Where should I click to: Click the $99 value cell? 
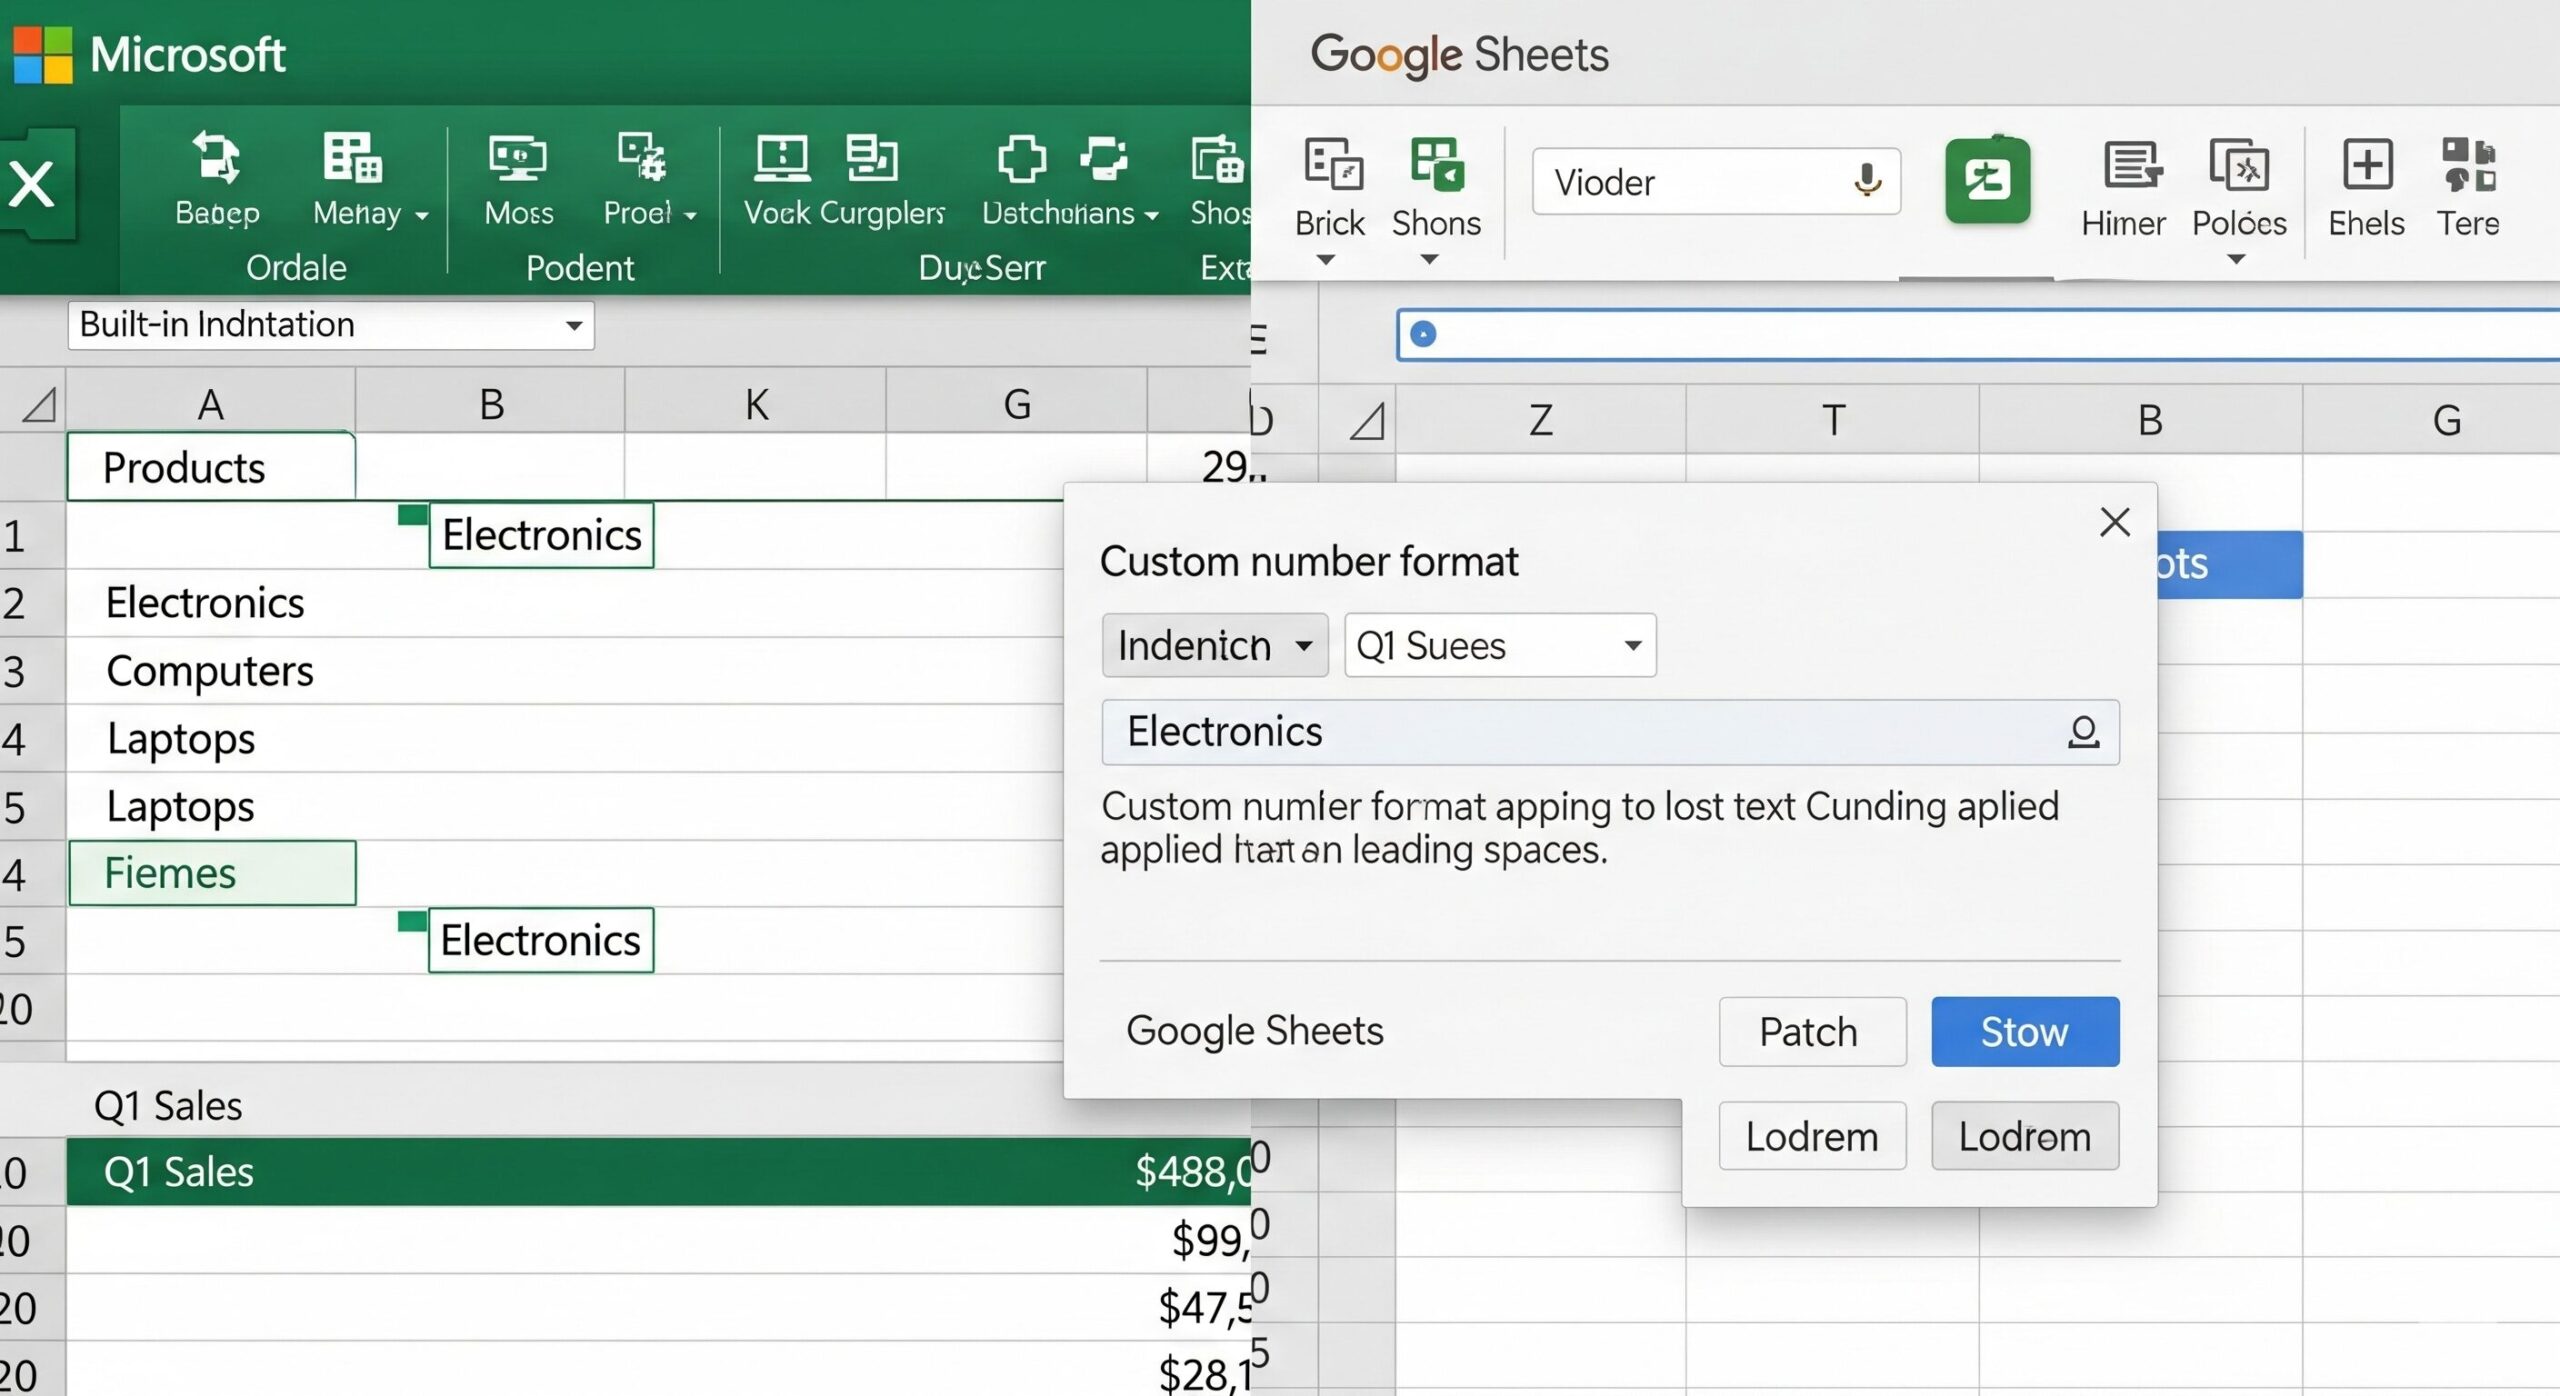[x=1210, y=1240]
